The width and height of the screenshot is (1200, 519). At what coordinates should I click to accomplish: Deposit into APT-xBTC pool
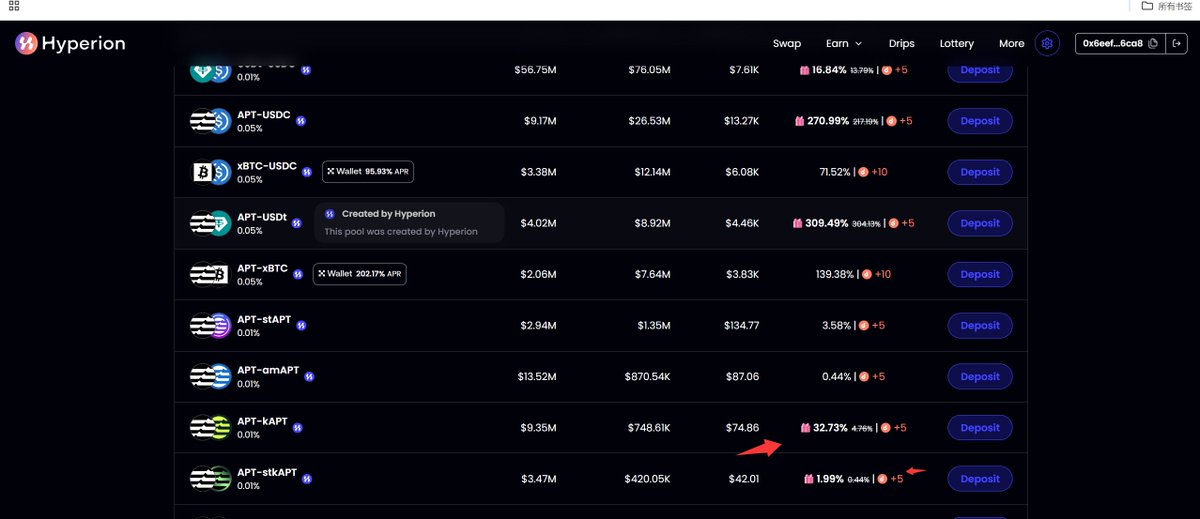(980, 274)
